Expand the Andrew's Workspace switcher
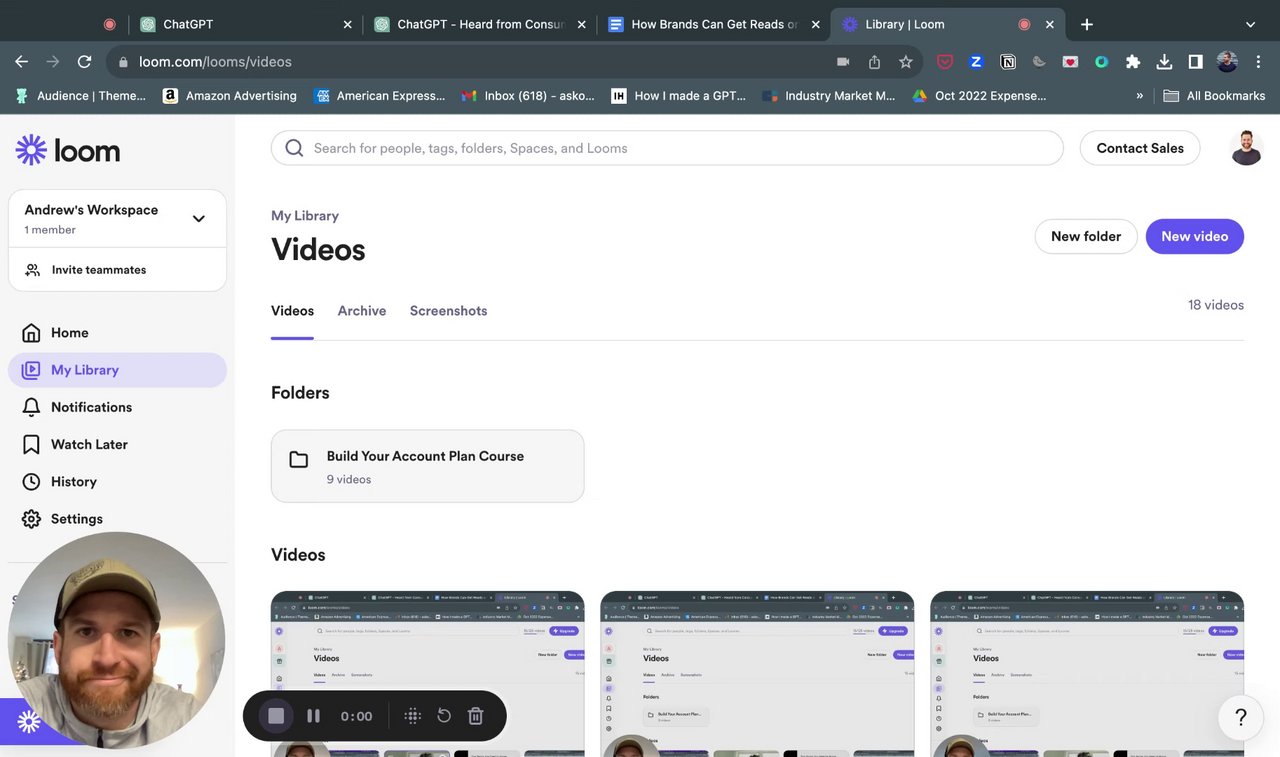This screenshot has height=757, width=1280. click(x=118, y=218)
